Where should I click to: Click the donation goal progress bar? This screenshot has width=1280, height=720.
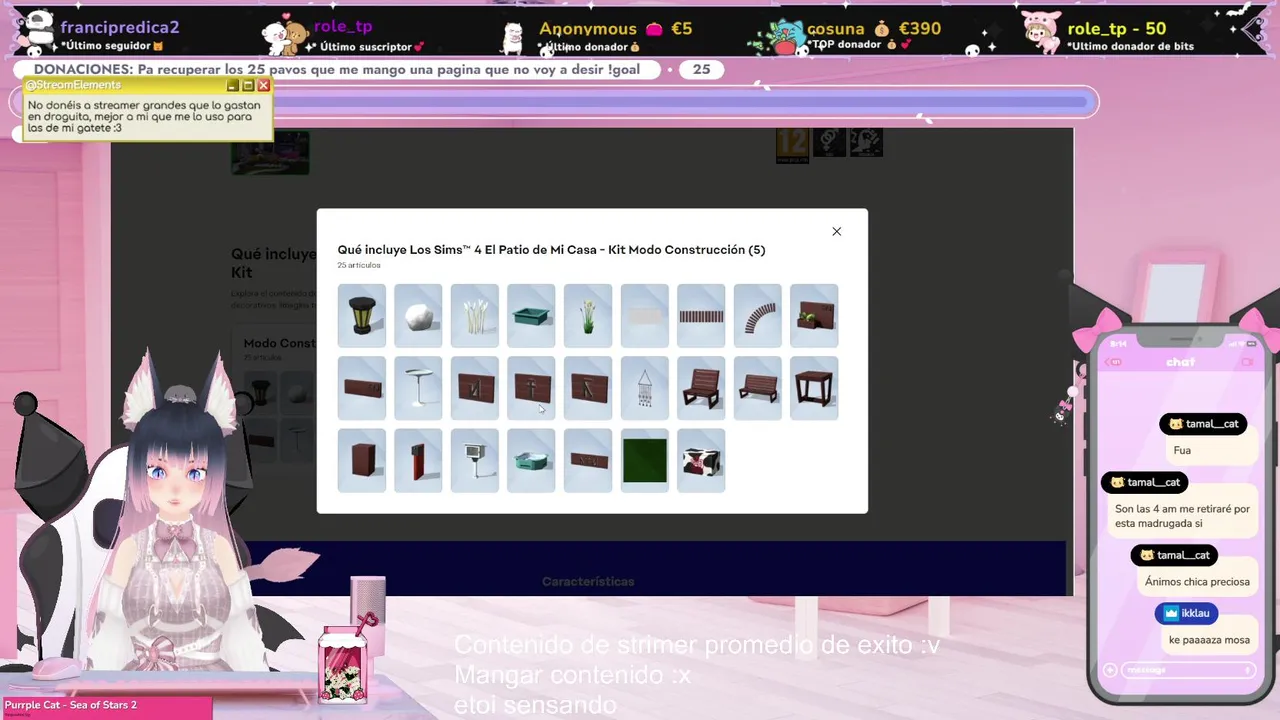click(680, 101)
